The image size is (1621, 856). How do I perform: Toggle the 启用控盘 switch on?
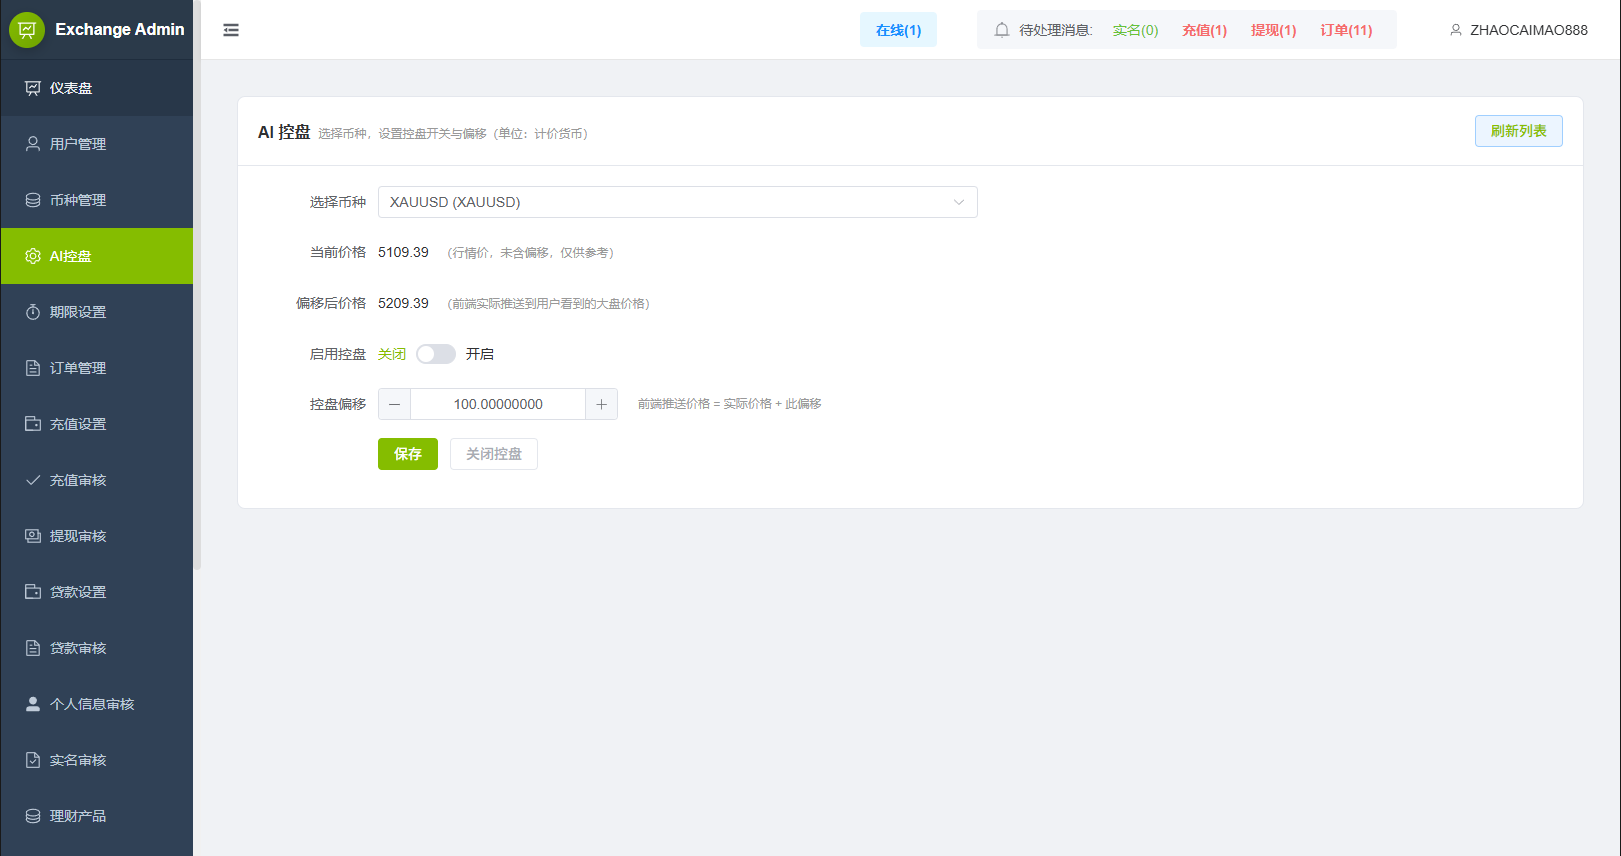[436, 354]
